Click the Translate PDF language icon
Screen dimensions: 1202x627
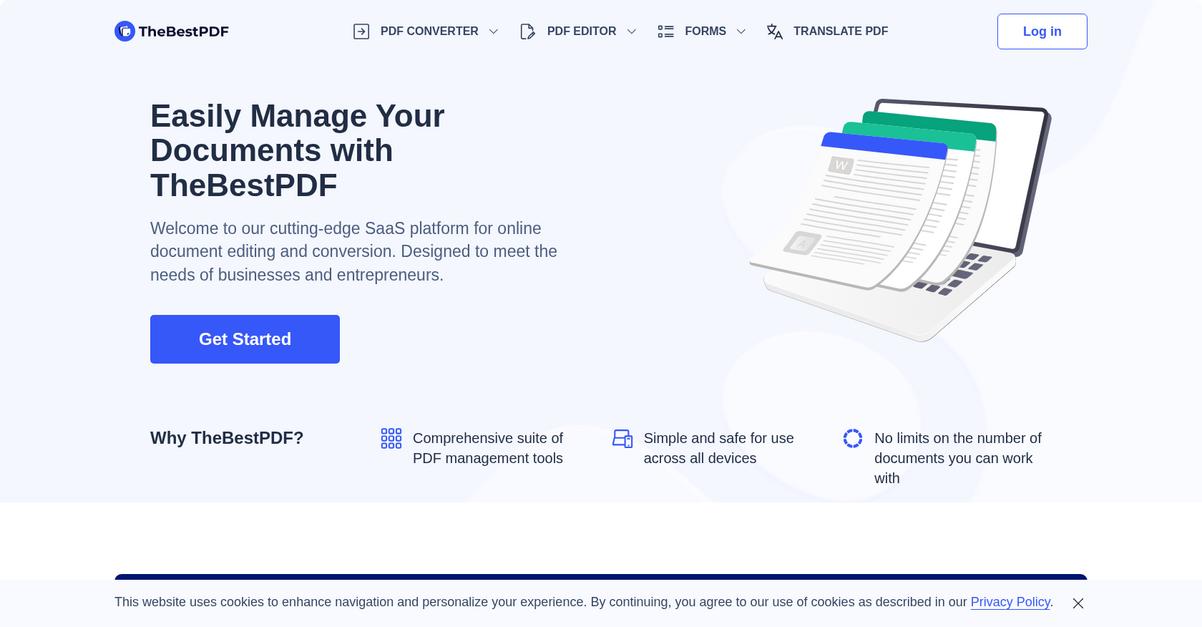(x=775, y=31)
